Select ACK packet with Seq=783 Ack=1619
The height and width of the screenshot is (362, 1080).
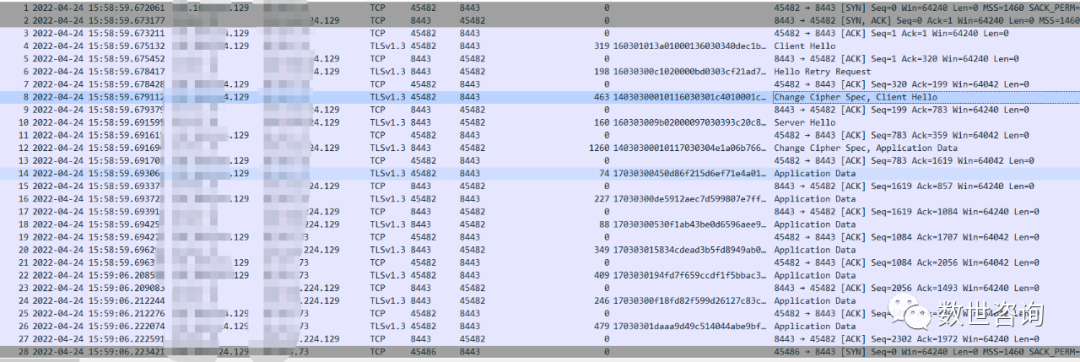pos(540,161)
